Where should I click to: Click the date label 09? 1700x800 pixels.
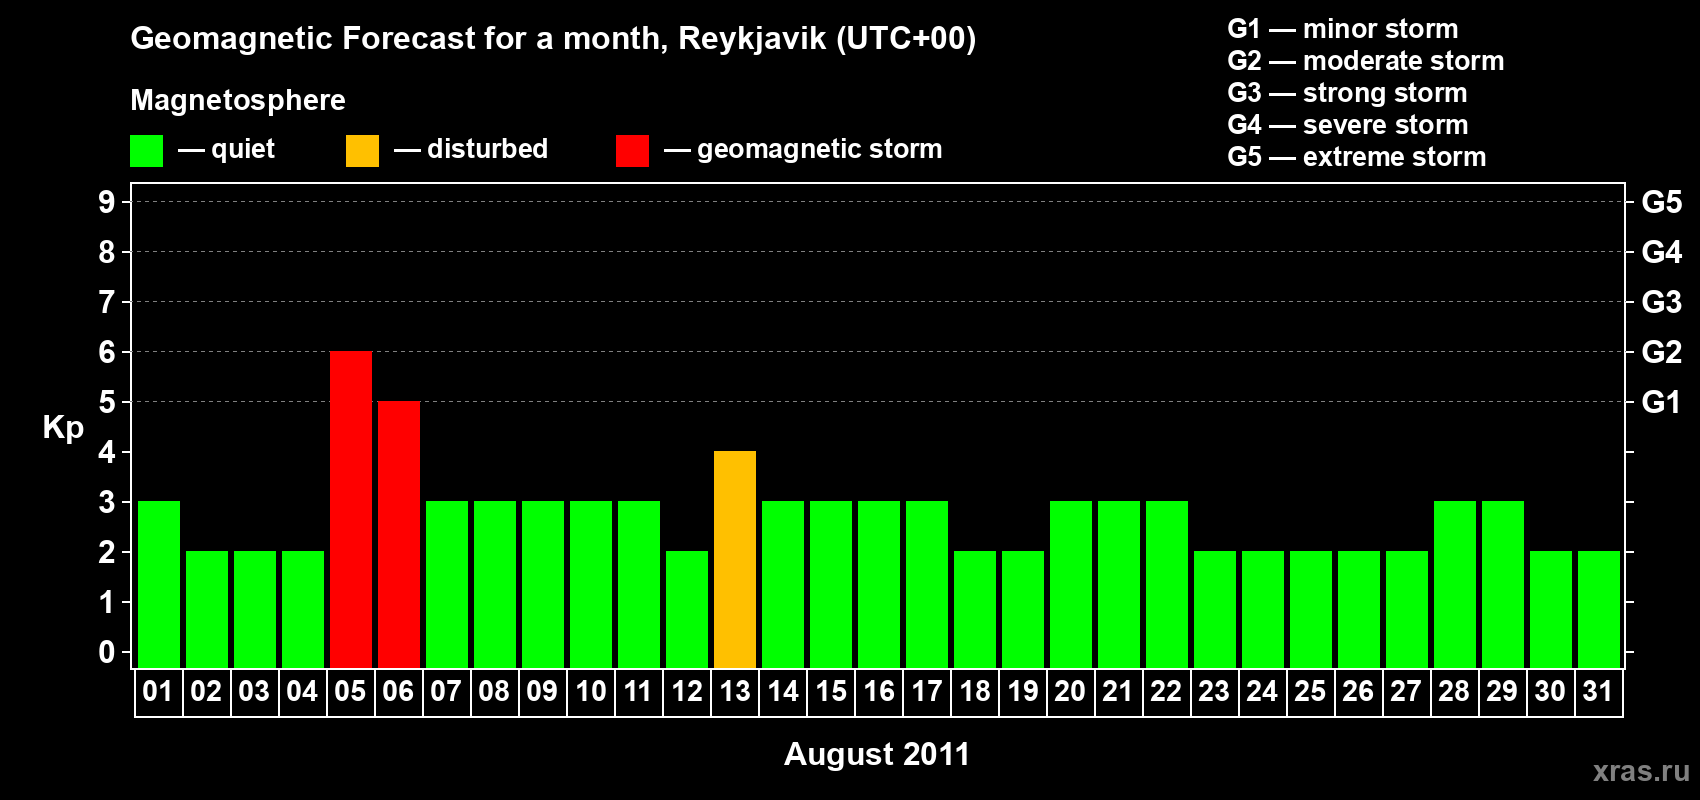point(542,691)
